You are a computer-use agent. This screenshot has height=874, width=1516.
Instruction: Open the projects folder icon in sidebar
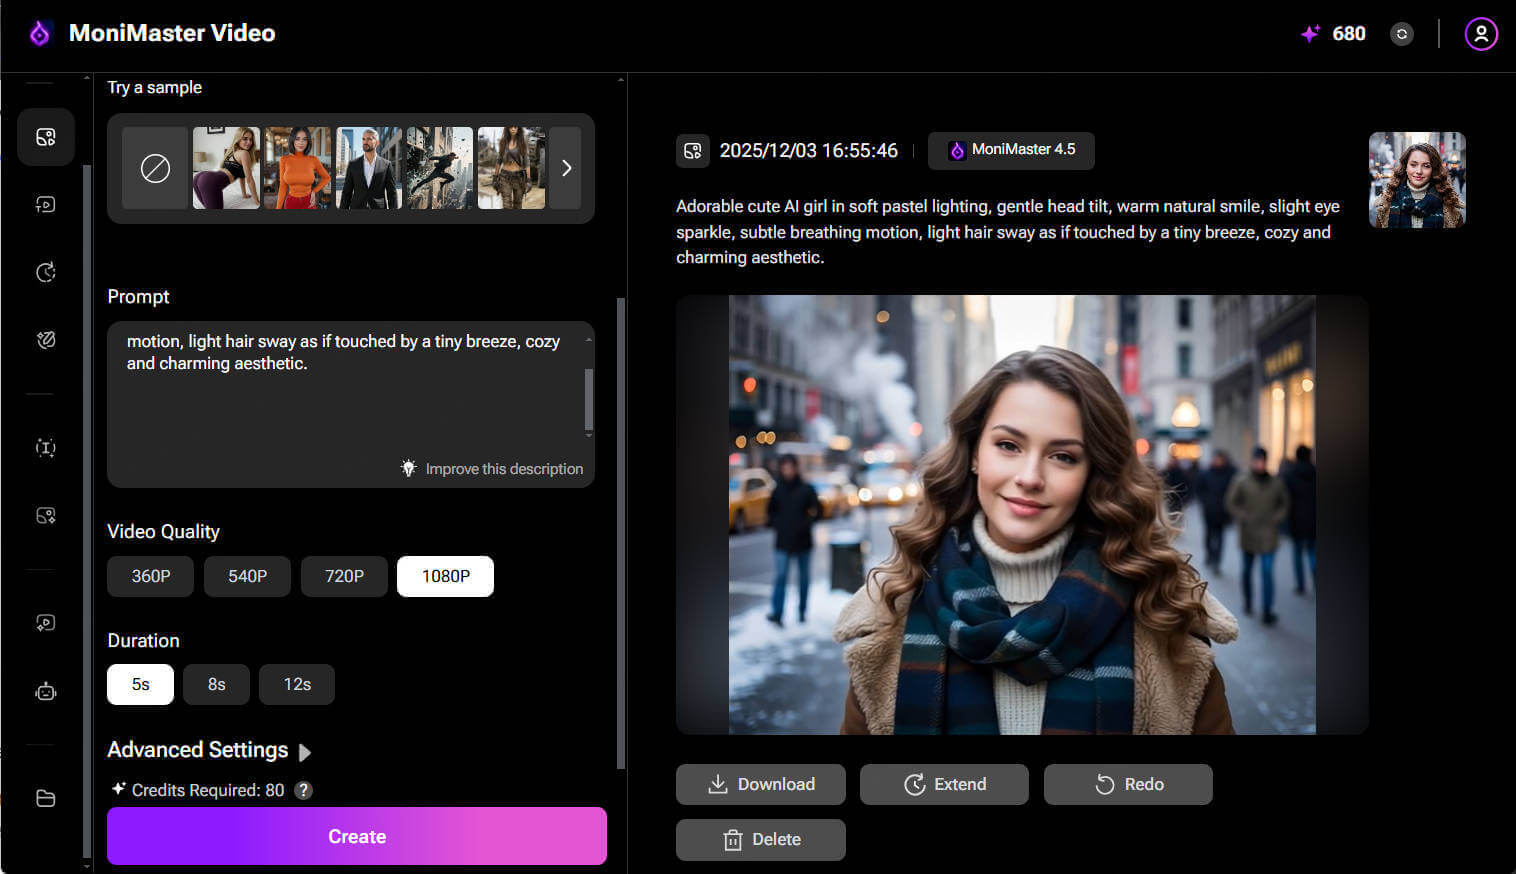[x=46, y=798]
